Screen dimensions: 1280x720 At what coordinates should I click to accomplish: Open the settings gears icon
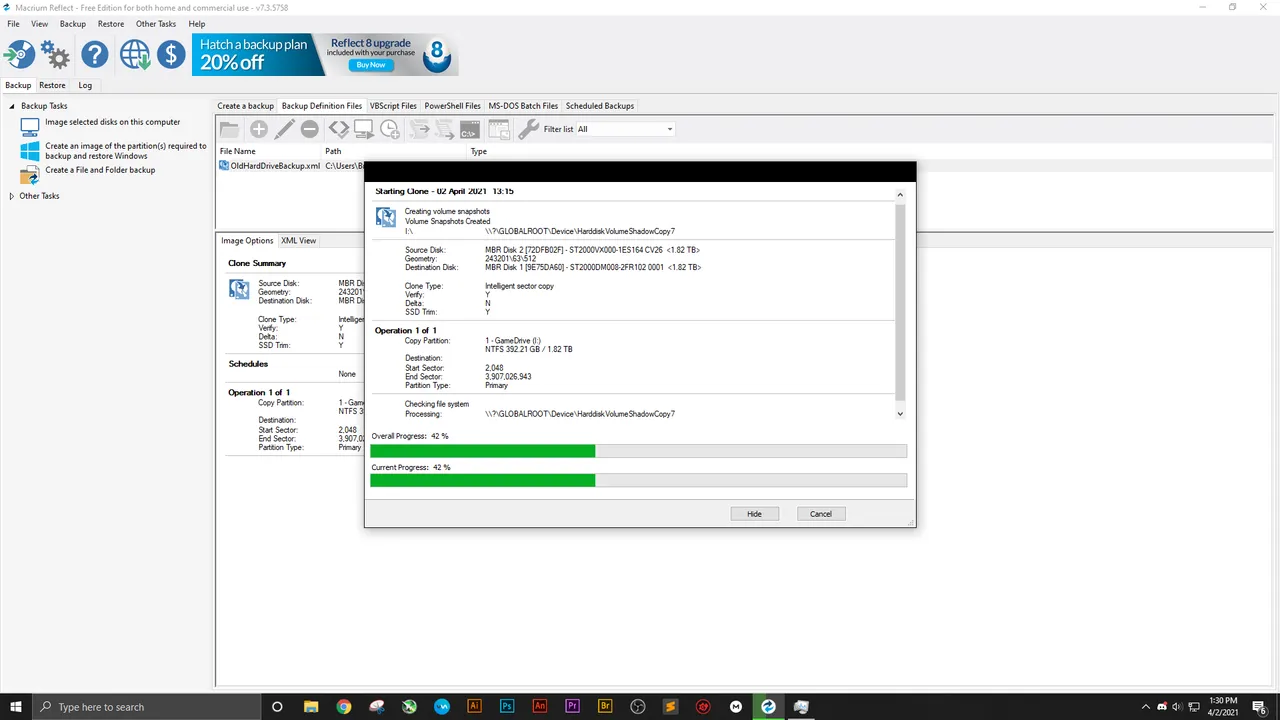[x=55, y=54]
